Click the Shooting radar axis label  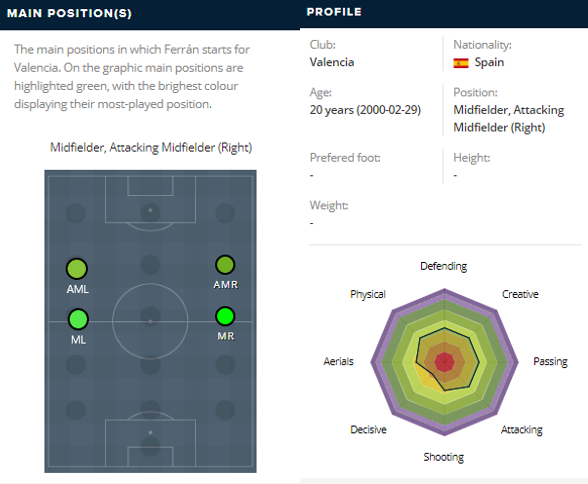point(444,457)
